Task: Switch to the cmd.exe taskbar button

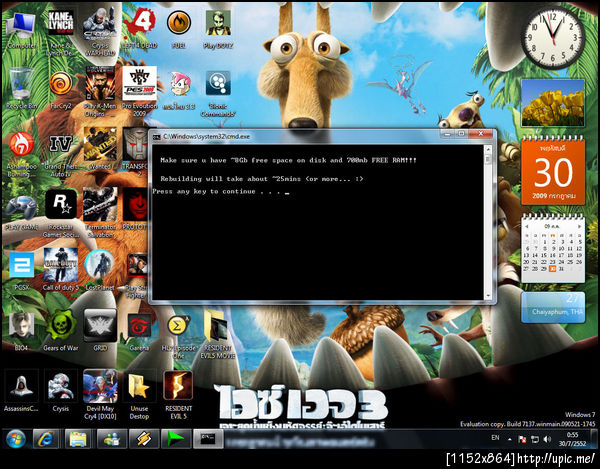Action: pyautogui.click(x=208, y=439)
